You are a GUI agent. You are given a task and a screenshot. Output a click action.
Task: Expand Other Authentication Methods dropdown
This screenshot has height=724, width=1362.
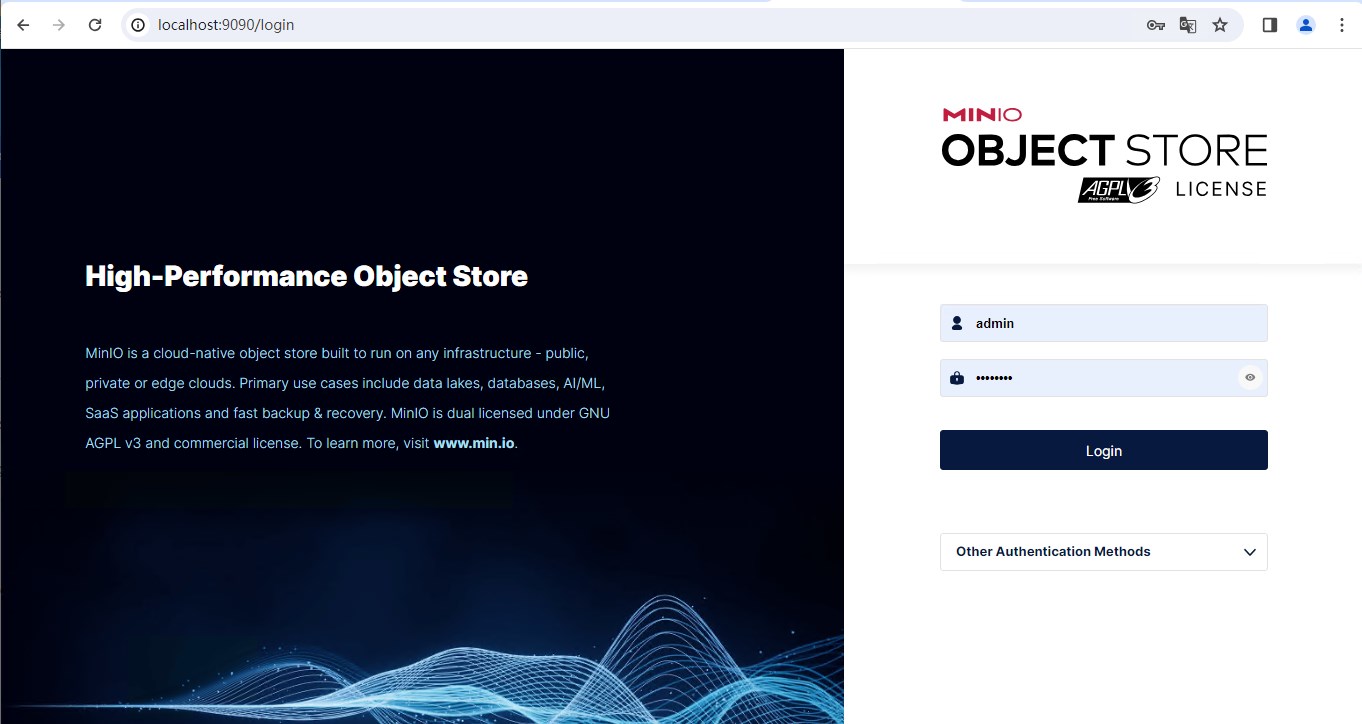coord(1104,552)
